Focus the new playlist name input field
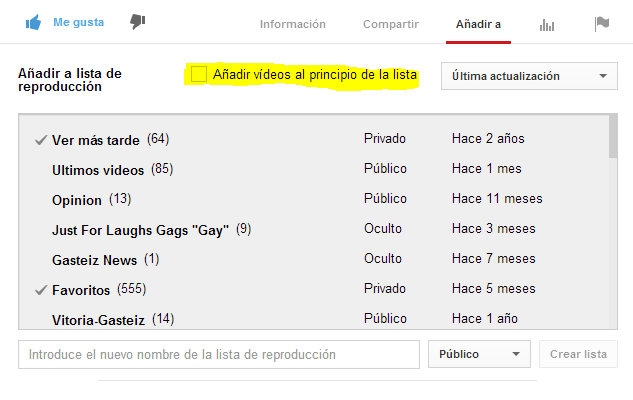The height and width of the screenshot is (400, 633). pyautogui.click(x=219, y=354)
